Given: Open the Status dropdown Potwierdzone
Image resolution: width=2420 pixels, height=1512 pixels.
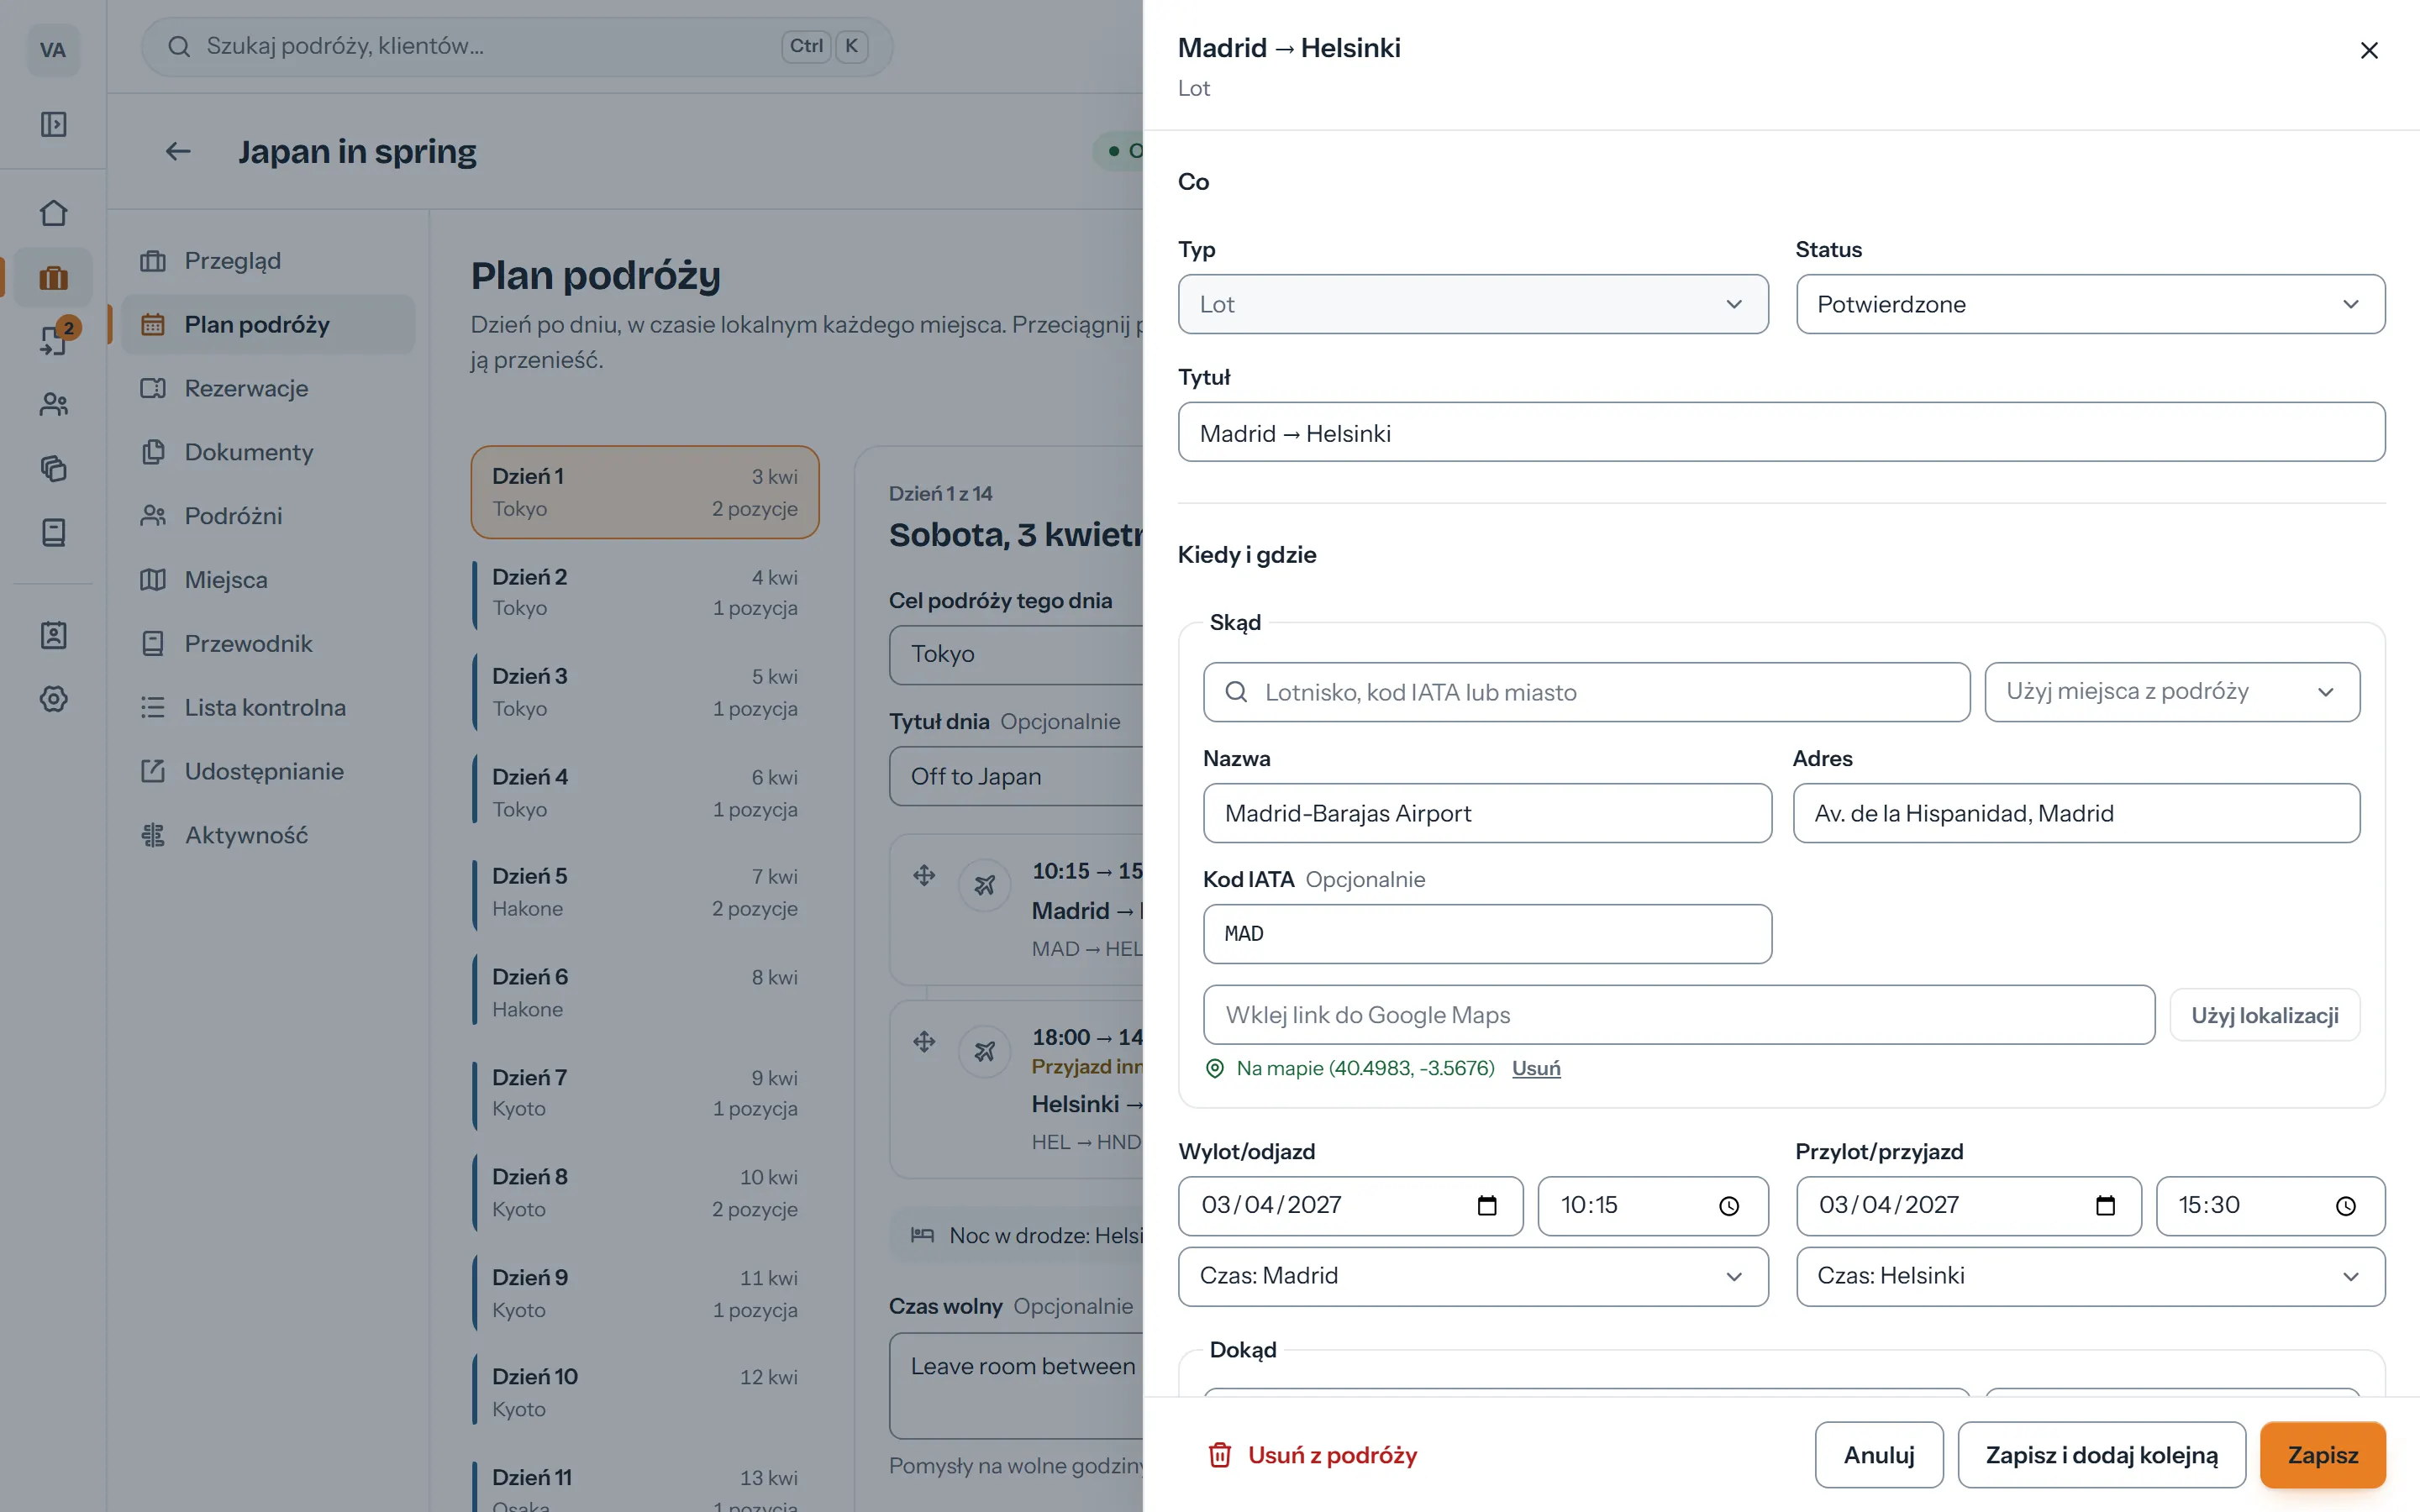Looking at the screenshot, I should [x=2090, y=304].
